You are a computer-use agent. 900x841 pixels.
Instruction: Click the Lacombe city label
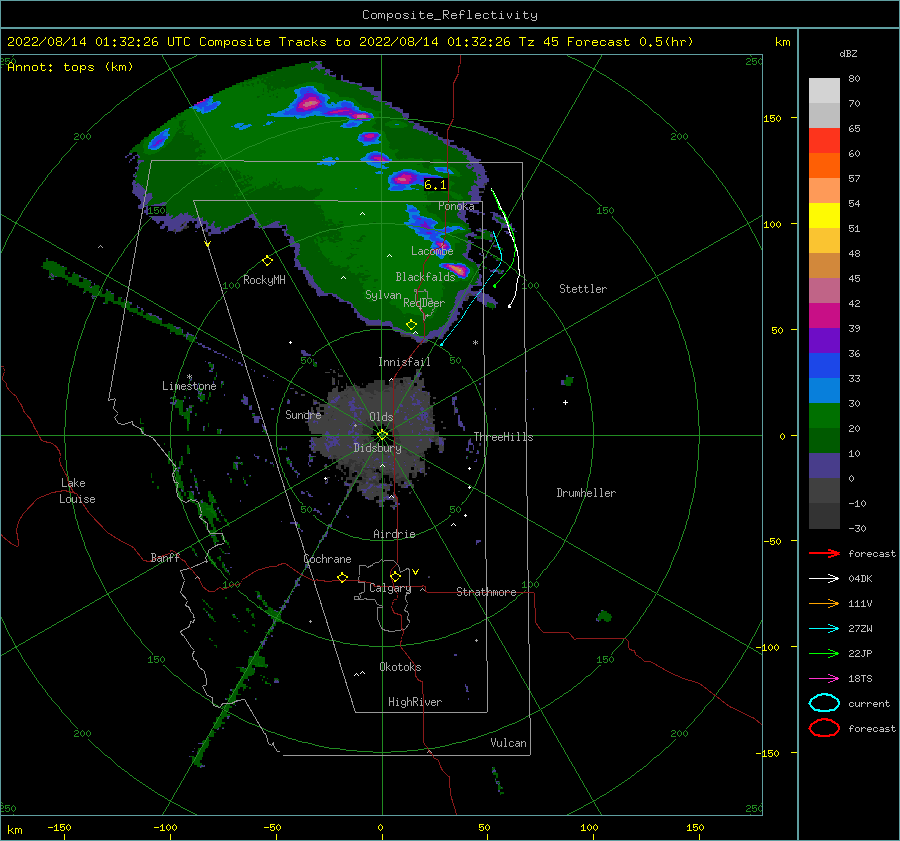pos(432,251)
